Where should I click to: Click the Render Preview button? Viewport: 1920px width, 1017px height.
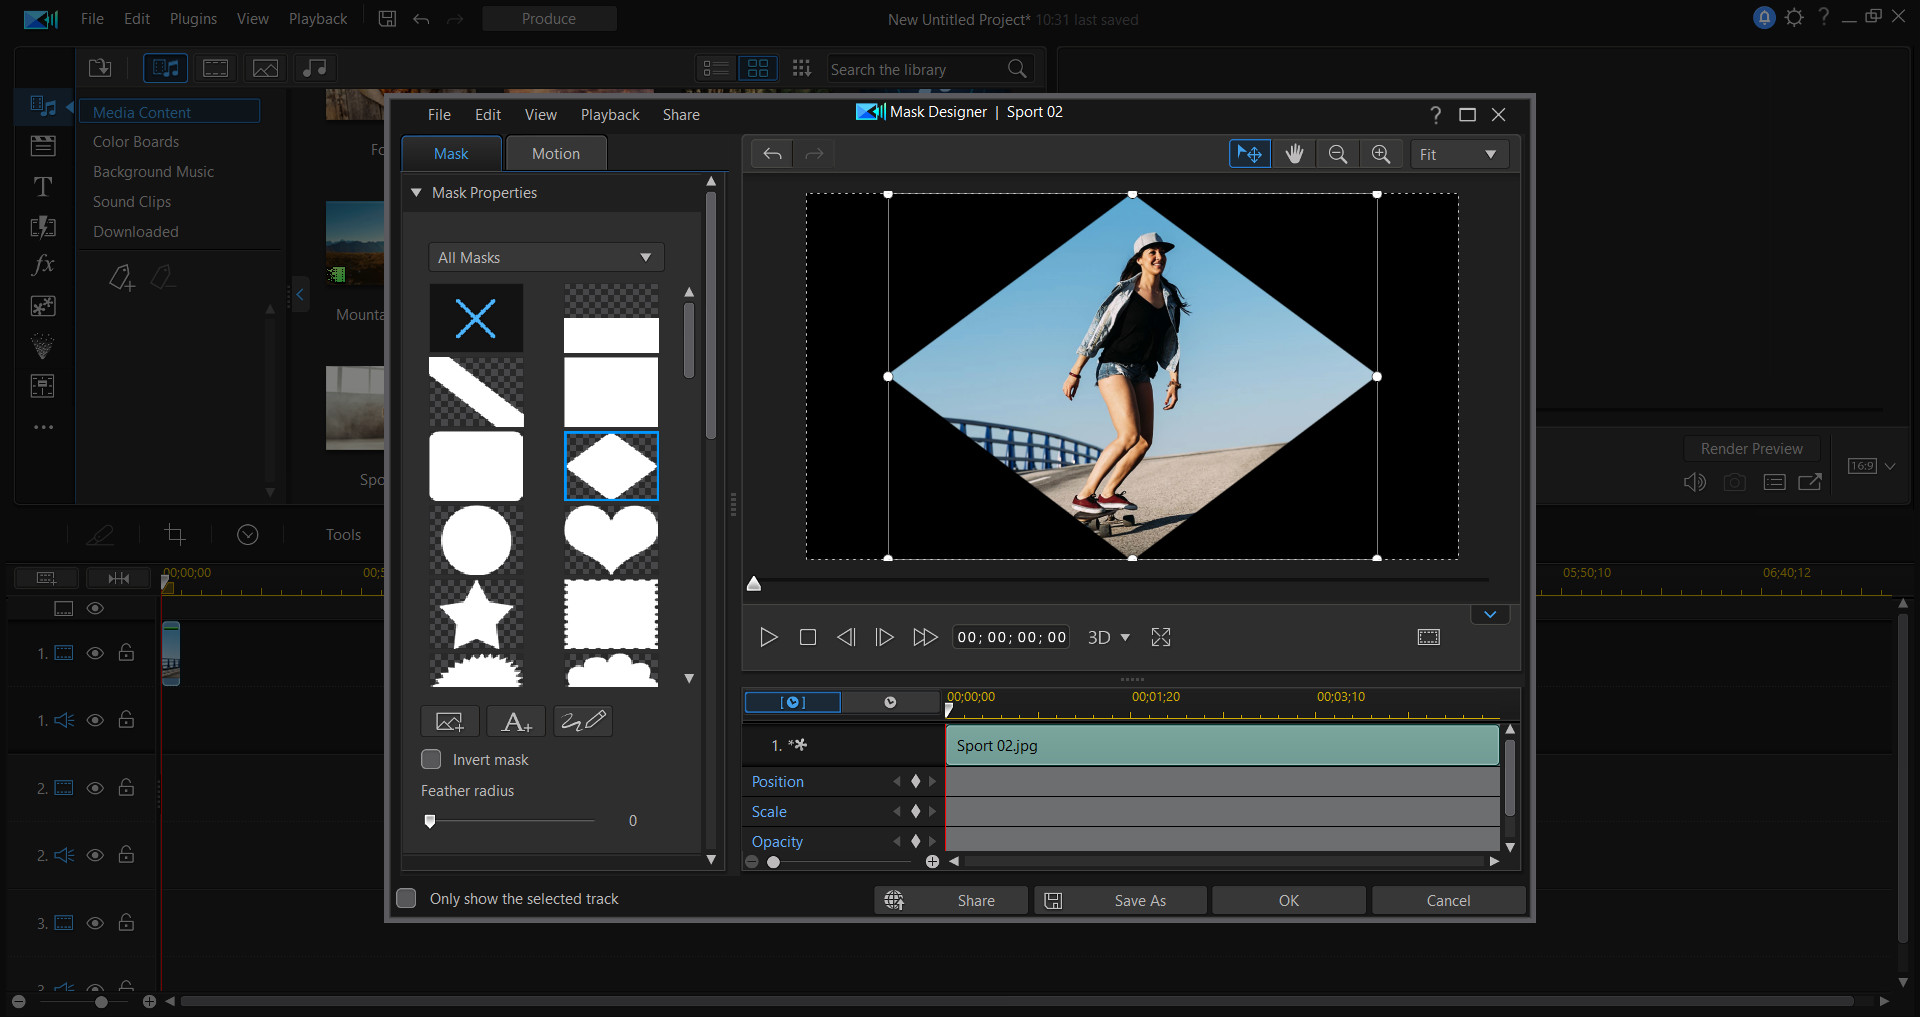coord(1751,448)
